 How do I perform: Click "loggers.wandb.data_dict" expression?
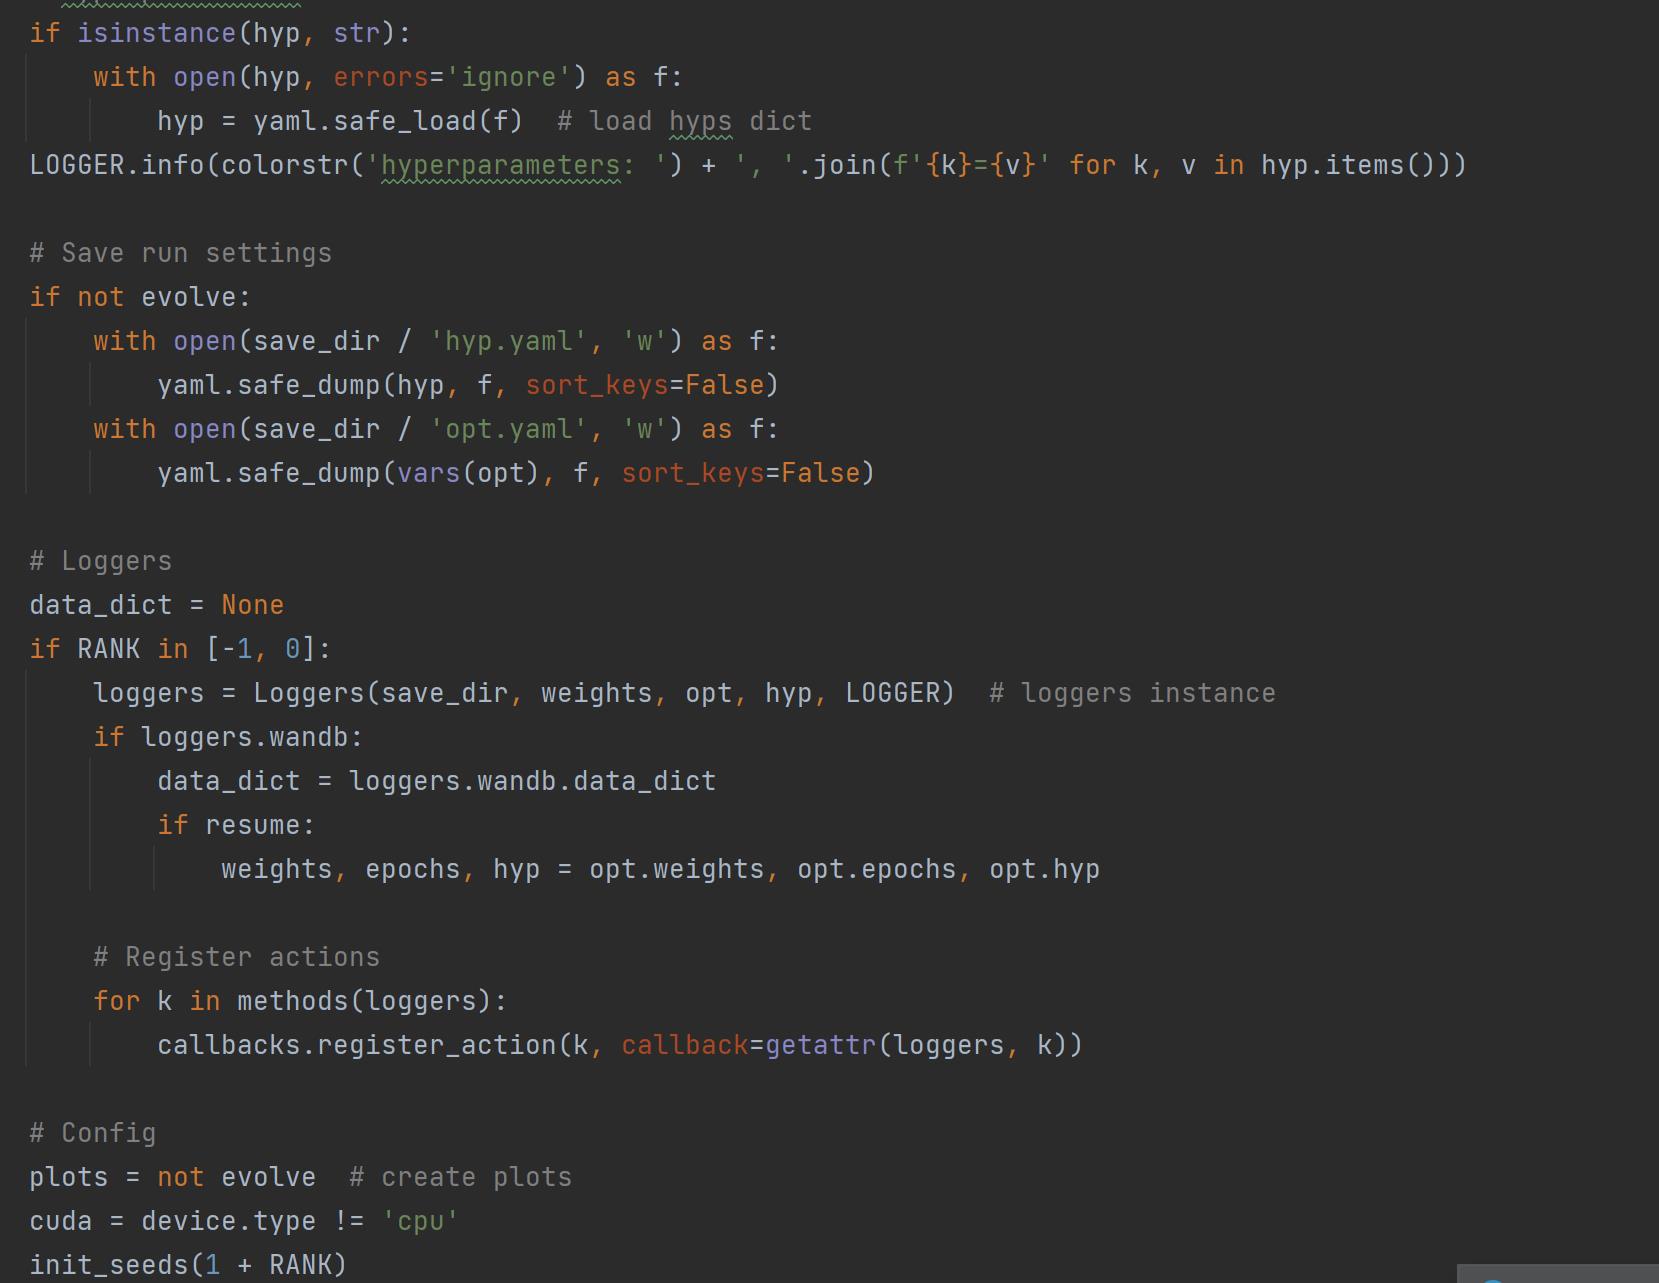click(532, 781)
